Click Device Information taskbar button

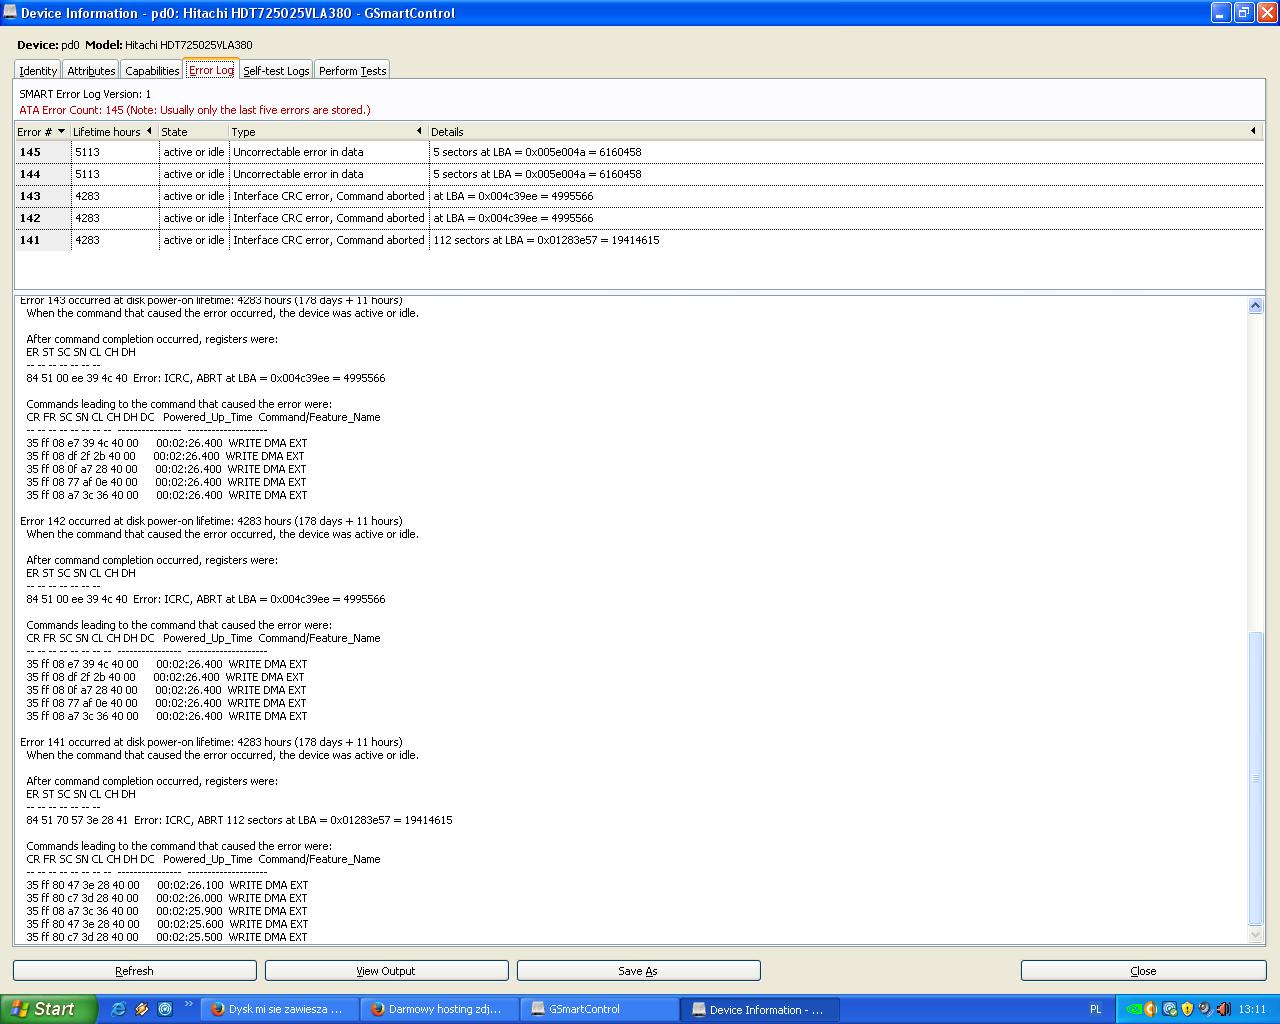760,1009
